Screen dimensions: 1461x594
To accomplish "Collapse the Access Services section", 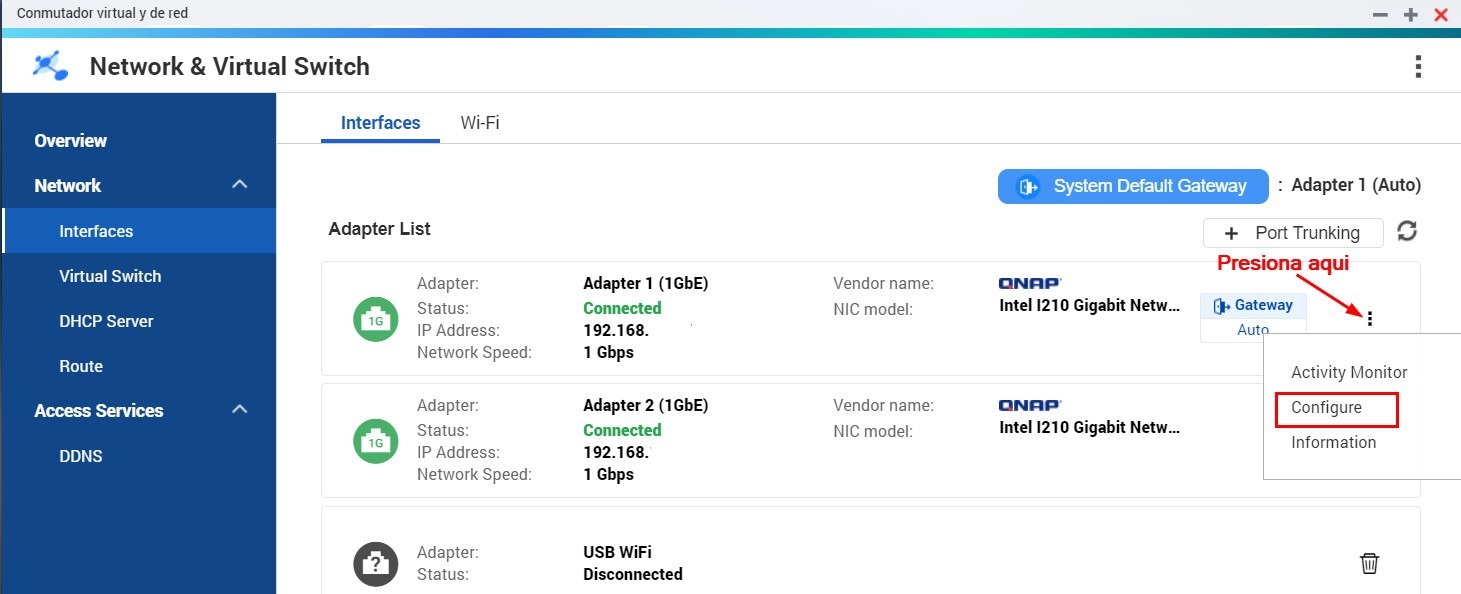I will point(239,410).
